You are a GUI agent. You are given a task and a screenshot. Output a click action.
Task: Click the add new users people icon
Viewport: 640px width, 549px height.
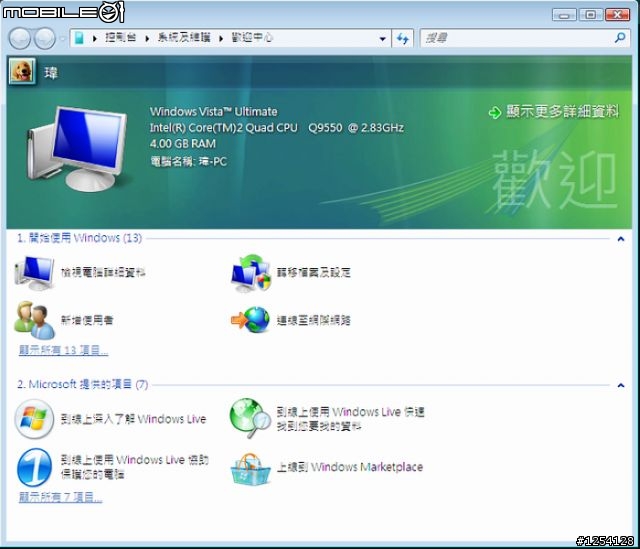pos(34,320)
